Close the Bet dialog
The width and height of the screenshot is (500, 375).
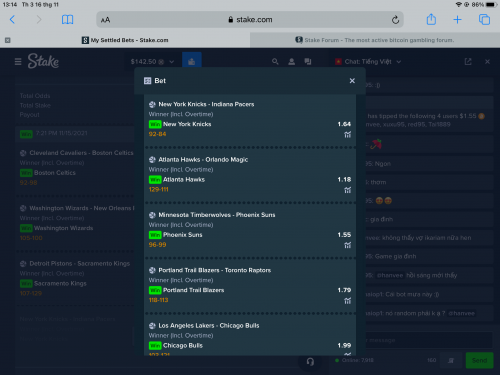coord(352,81)
